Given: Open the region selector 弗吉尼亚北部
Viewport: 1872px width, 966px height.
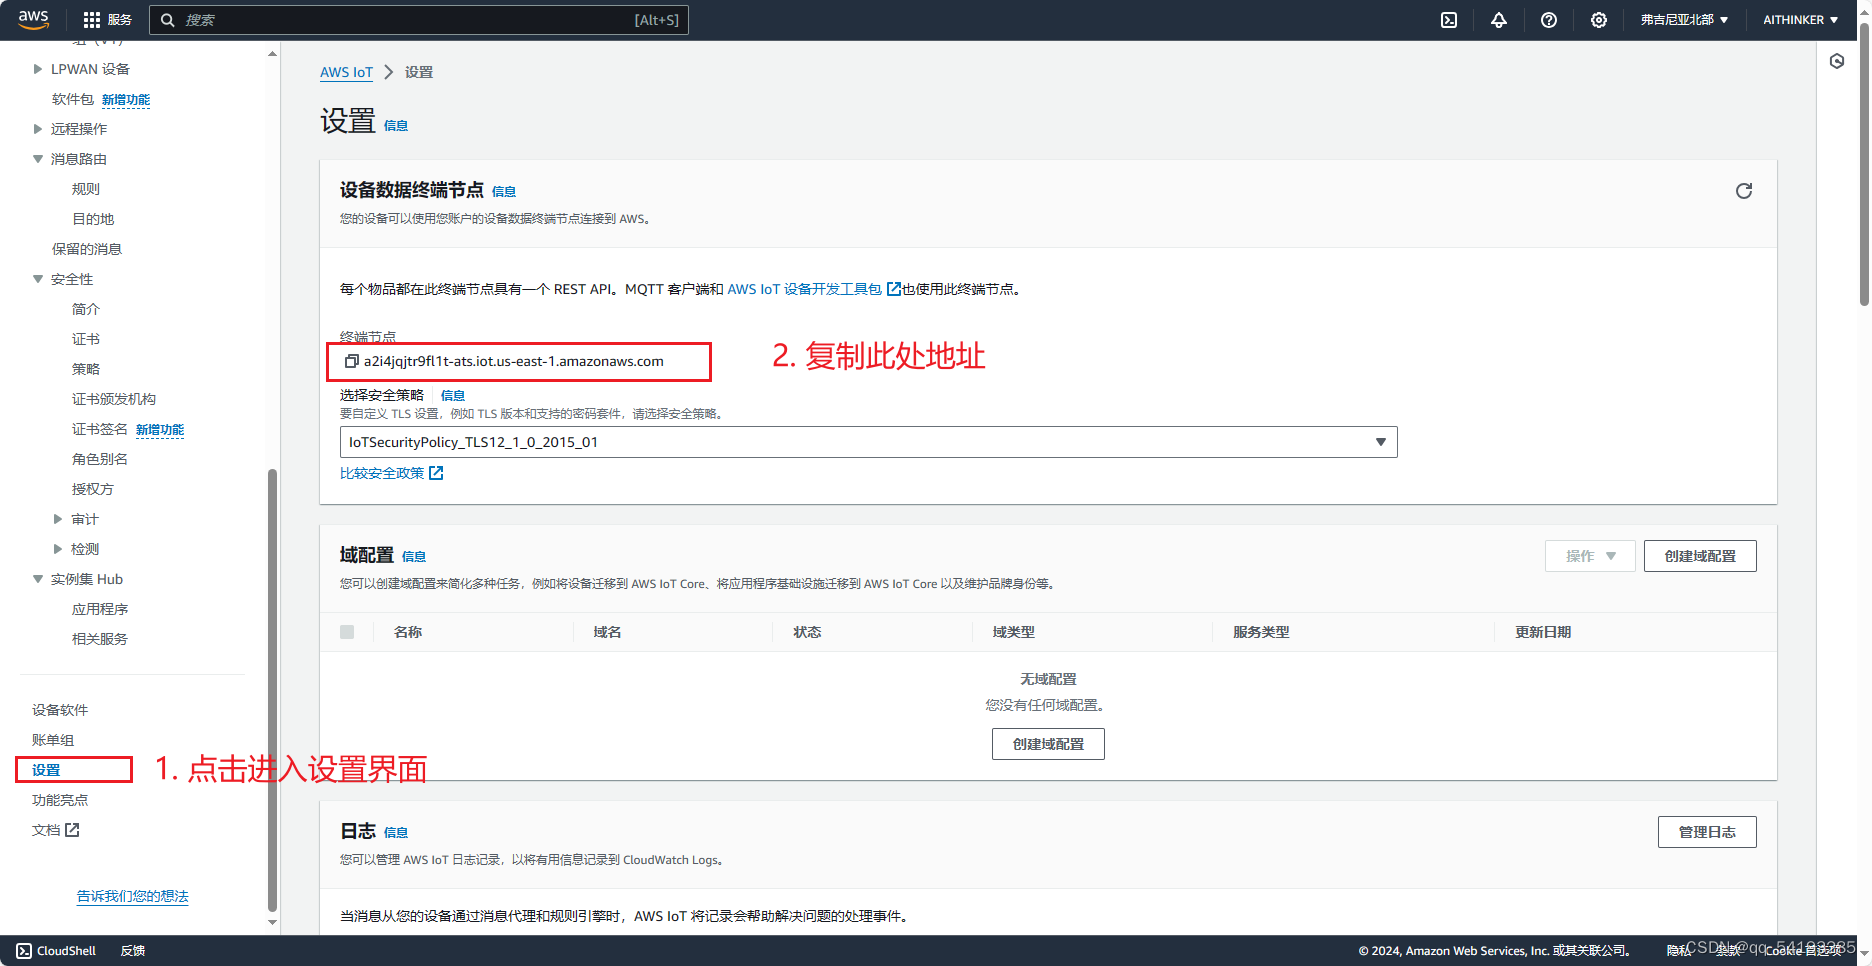Looking at the screenshot, I should tap(1684, 20).
